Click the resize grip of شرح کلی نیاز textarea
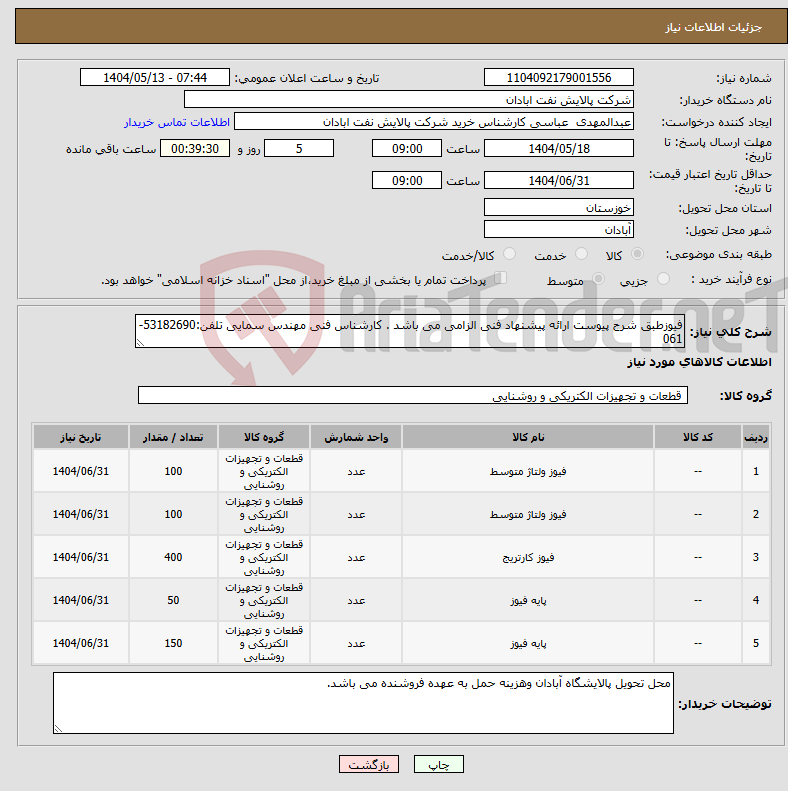 [x=141, y=343]
